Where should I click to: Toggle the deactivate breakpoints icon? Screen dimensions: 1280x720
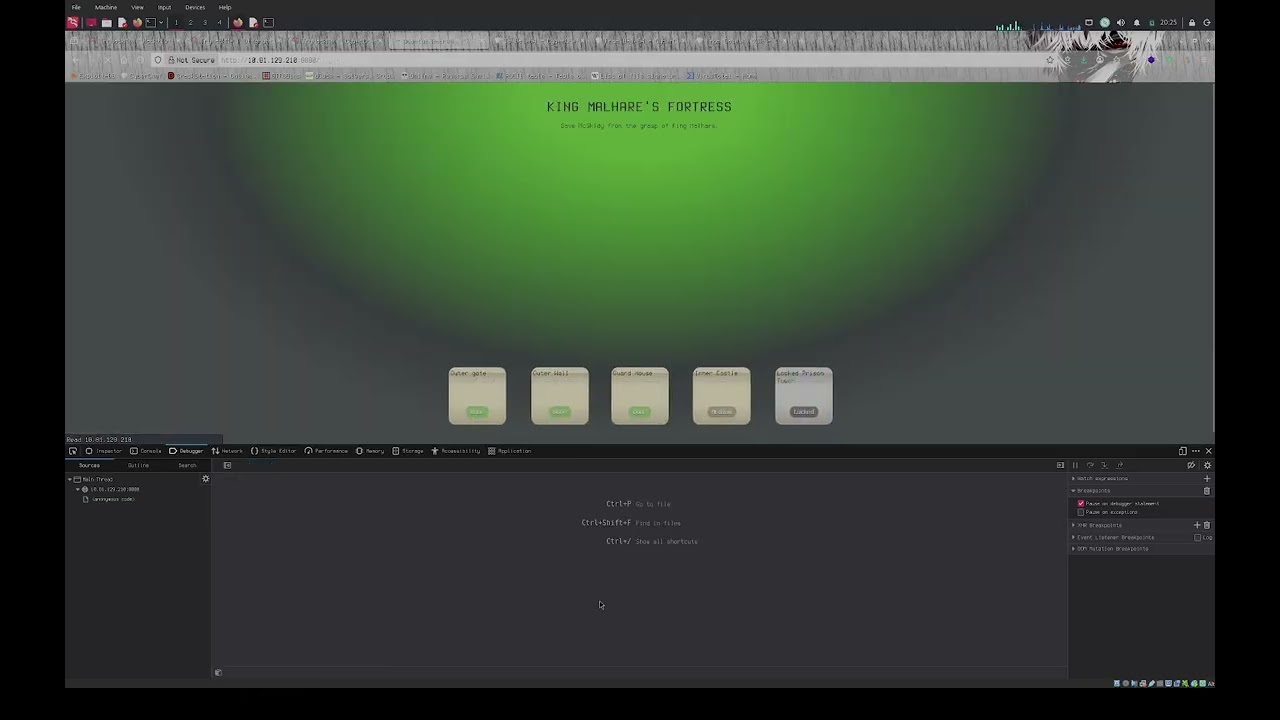click(1191, 465)
